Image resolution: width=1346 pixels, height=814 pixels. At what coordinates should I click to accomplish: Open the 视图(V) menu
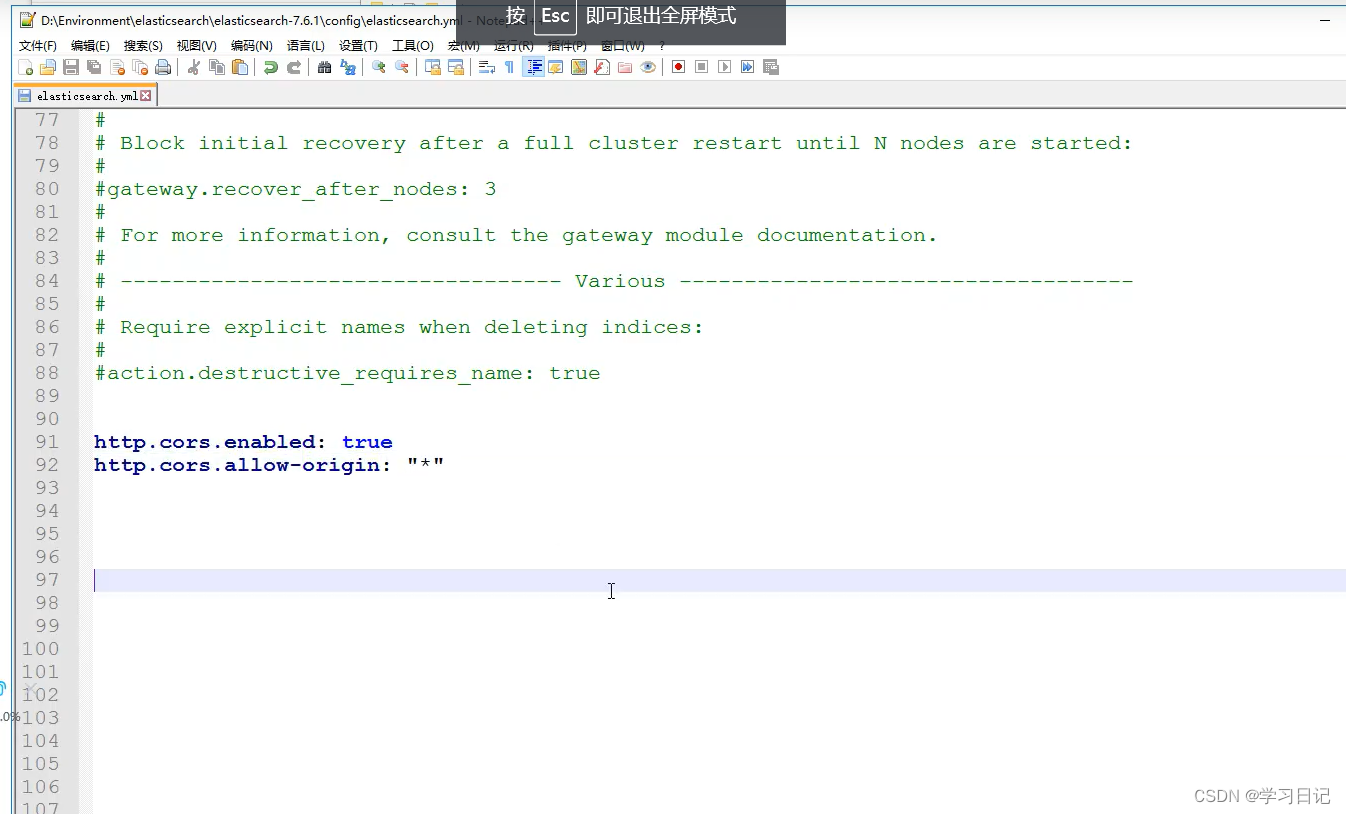click(x=196, y=46)
